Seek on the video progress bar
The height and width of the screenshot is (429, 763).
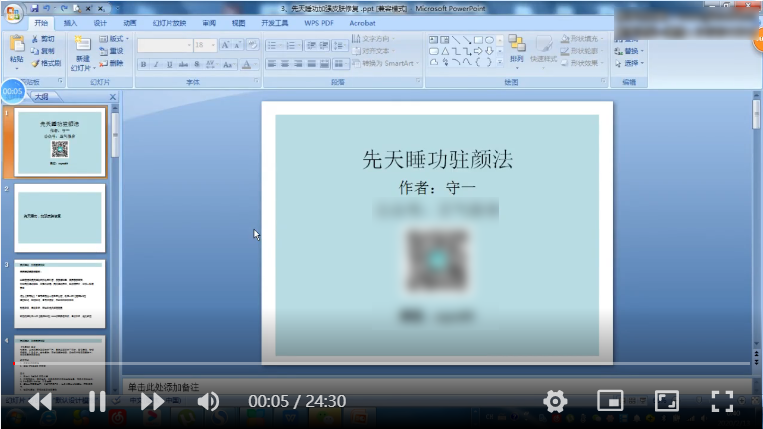382,363
